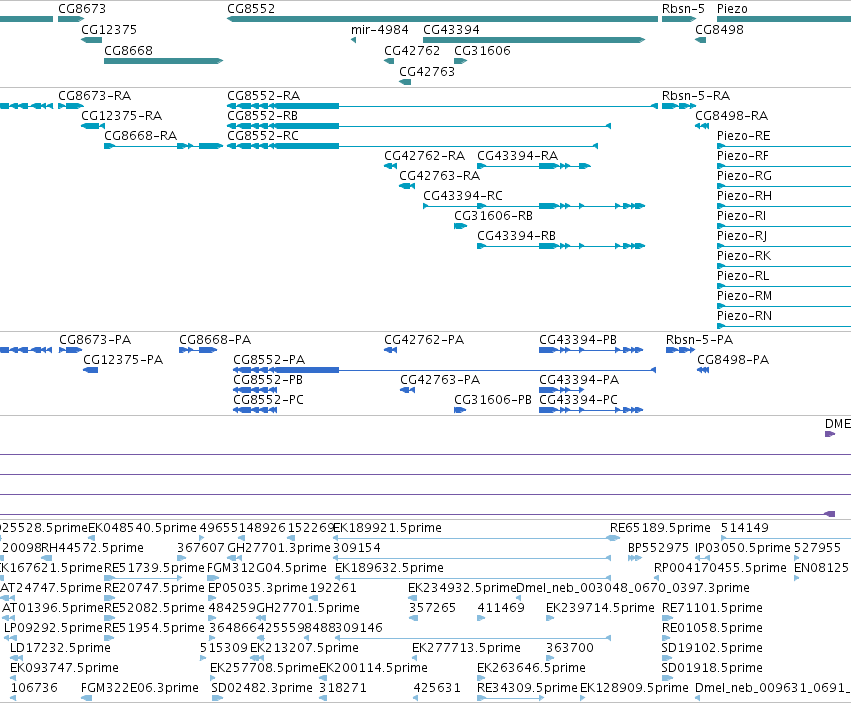
Task: Select EST EK189921.5prime
Action: pos(388,528)
